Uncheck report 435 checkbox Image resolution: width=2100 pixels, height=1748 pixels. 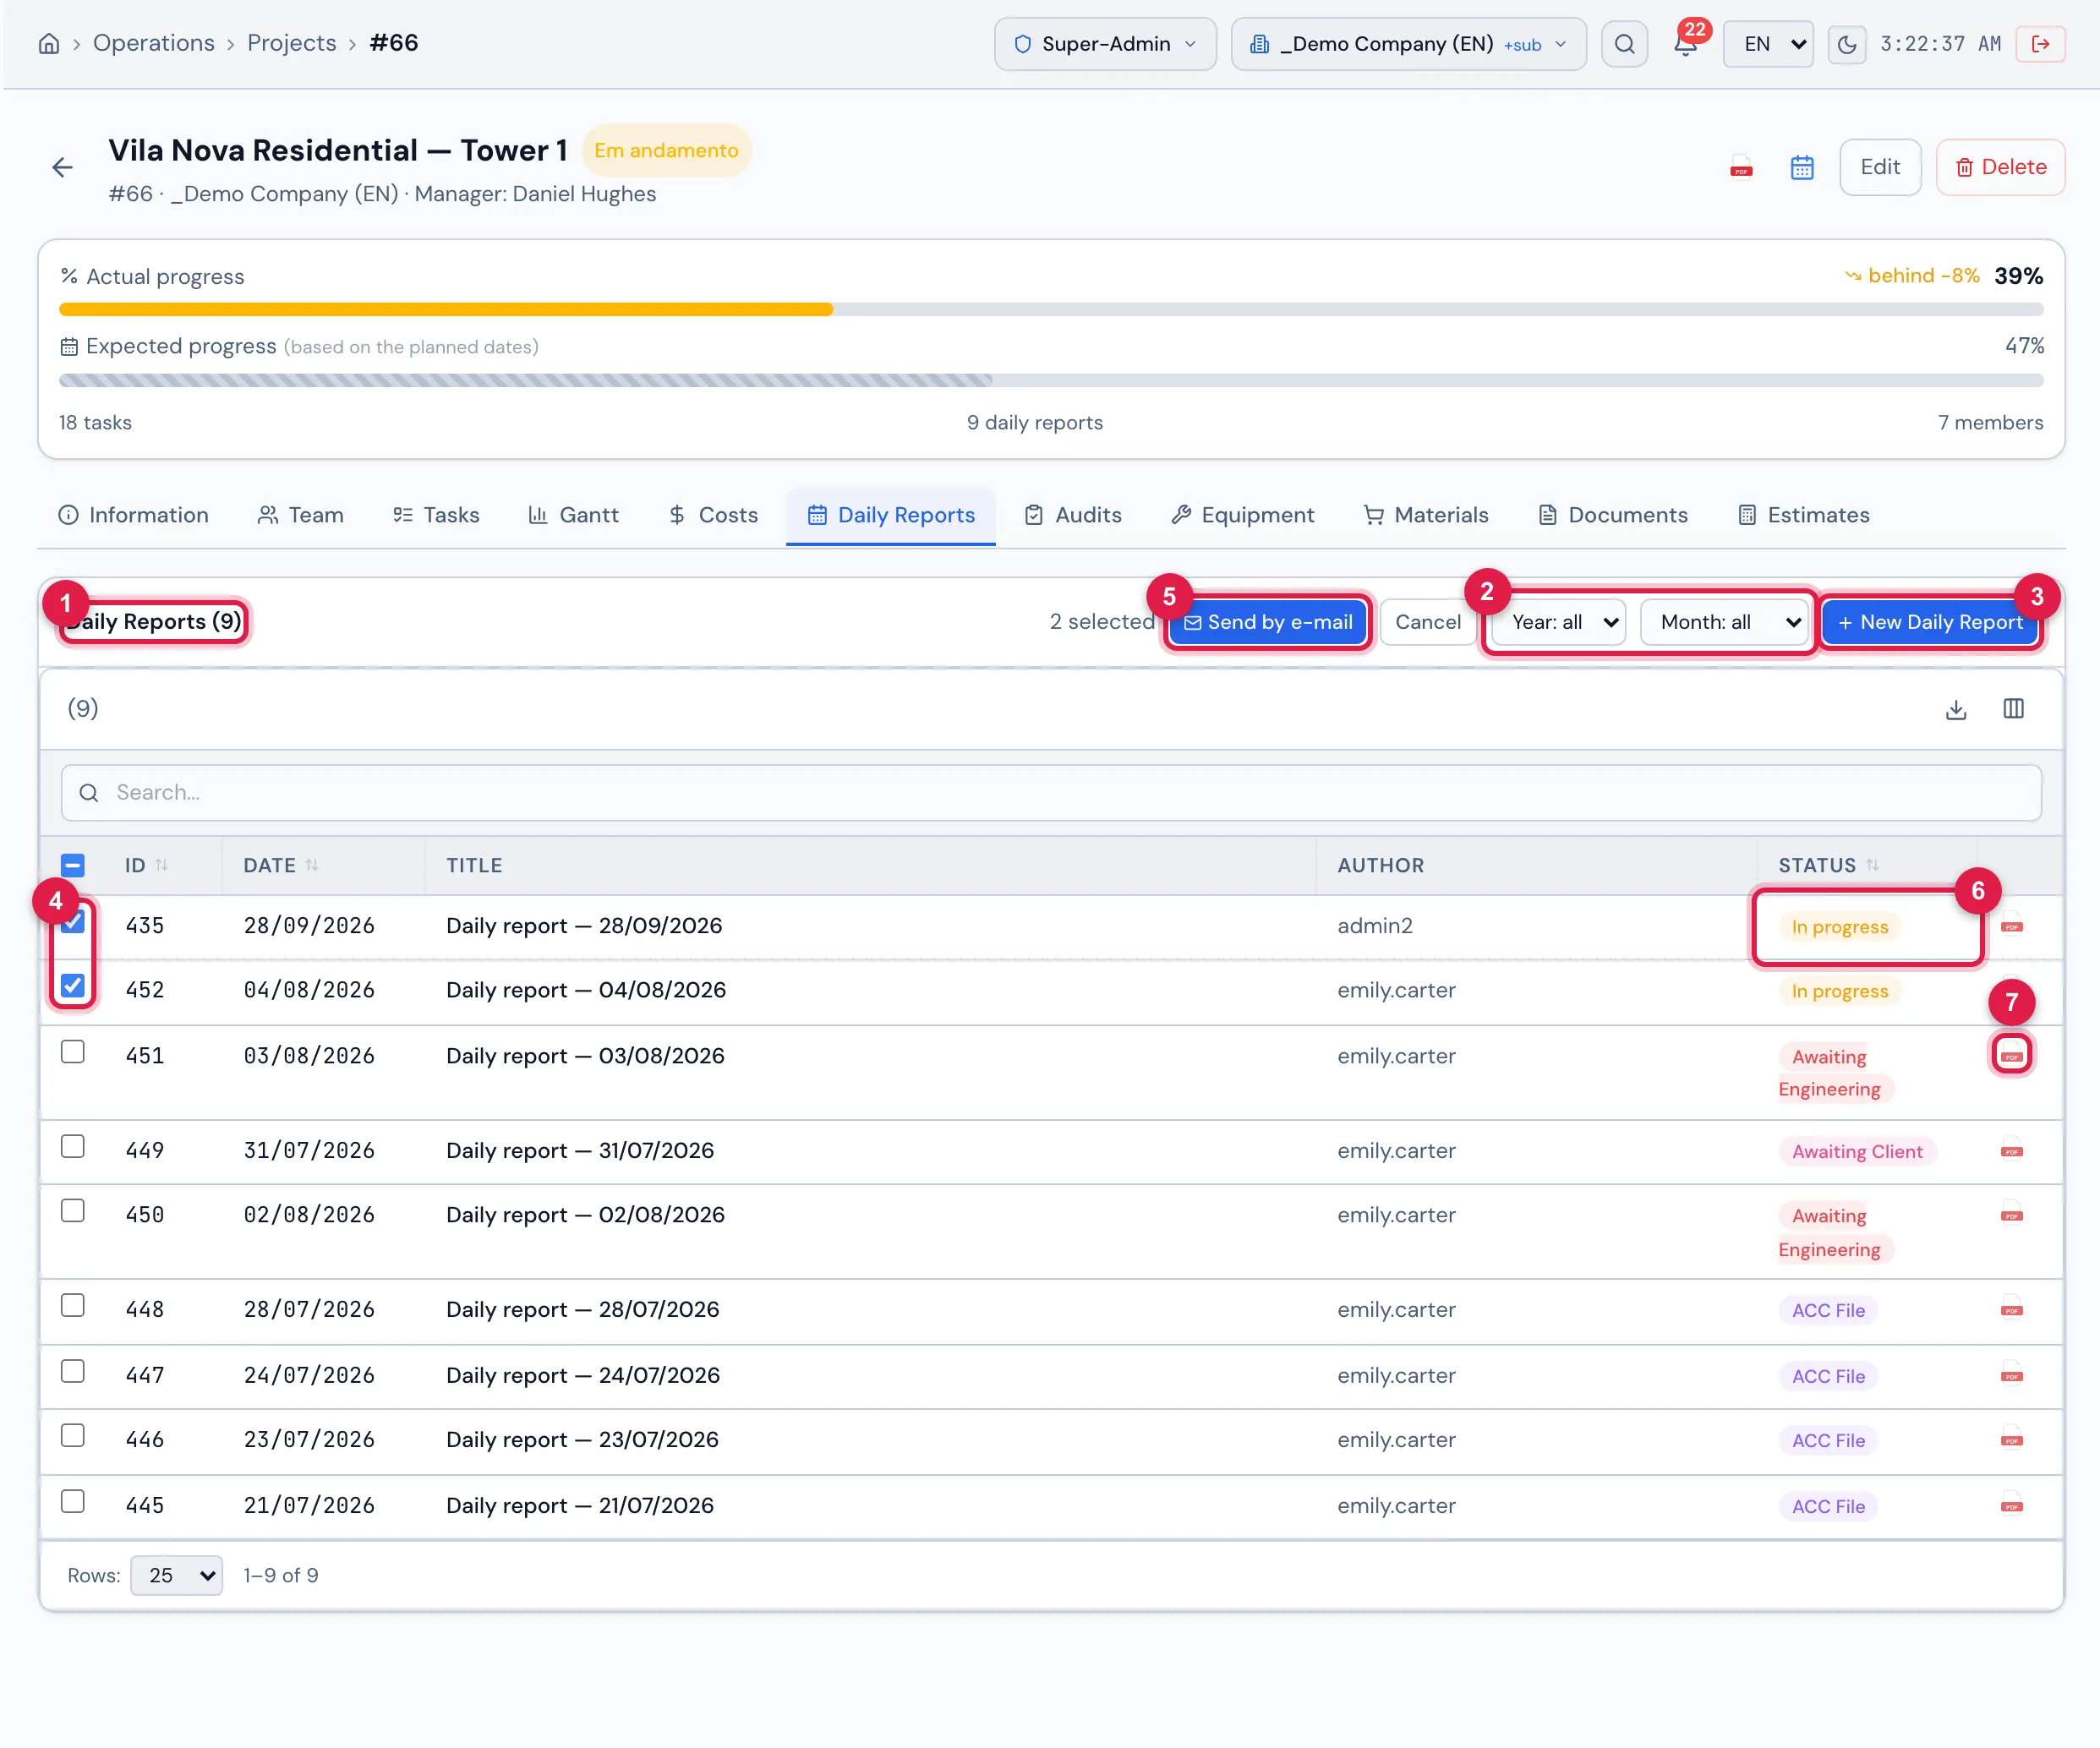(72, 922)
